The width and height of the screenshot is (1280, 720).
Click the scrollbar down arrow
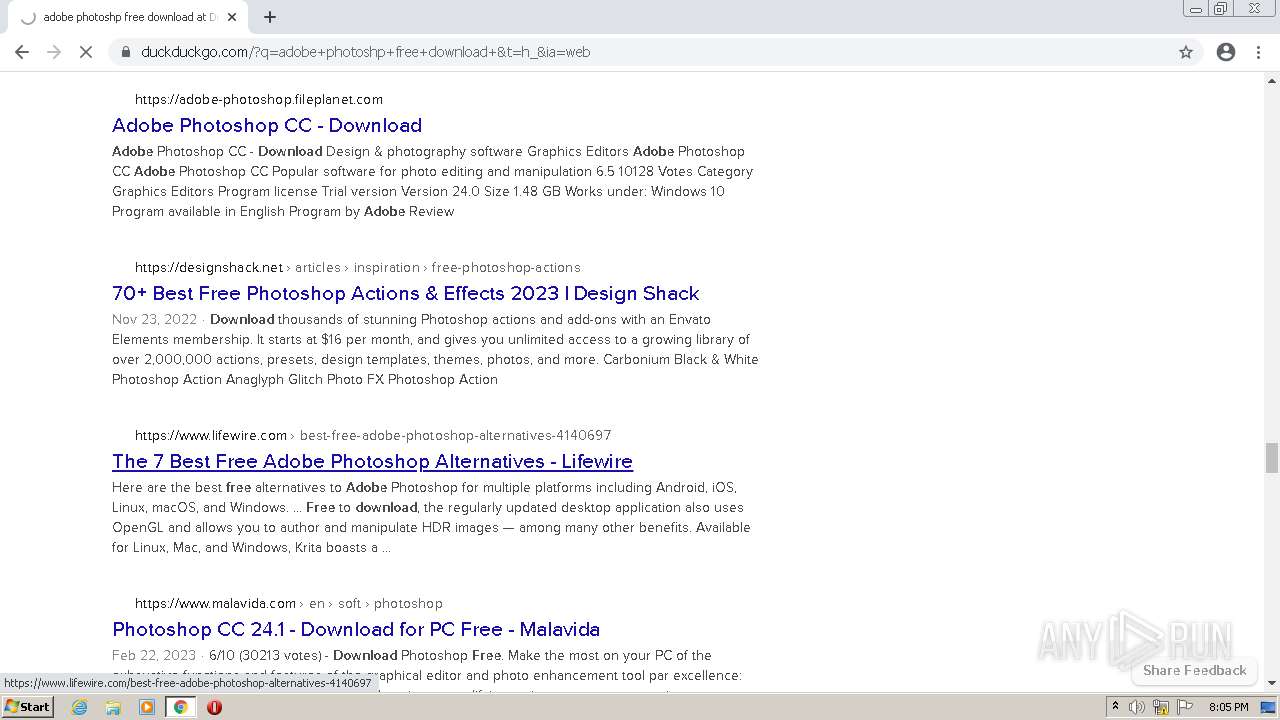[1272, 683]
